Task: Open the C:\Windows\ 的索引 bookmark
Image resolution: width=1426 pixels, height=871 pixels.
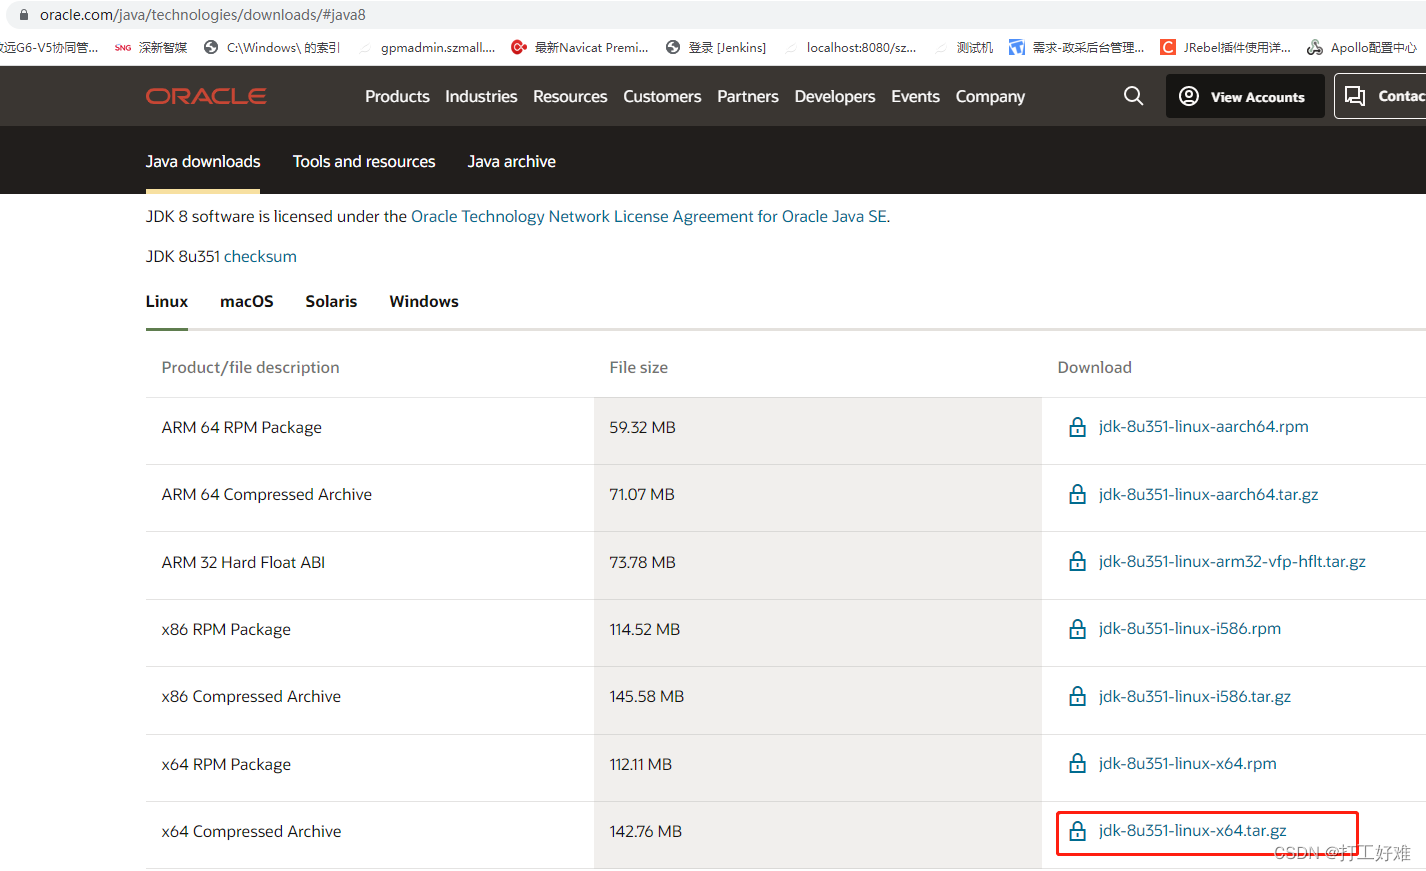Action: click(271, 47)
